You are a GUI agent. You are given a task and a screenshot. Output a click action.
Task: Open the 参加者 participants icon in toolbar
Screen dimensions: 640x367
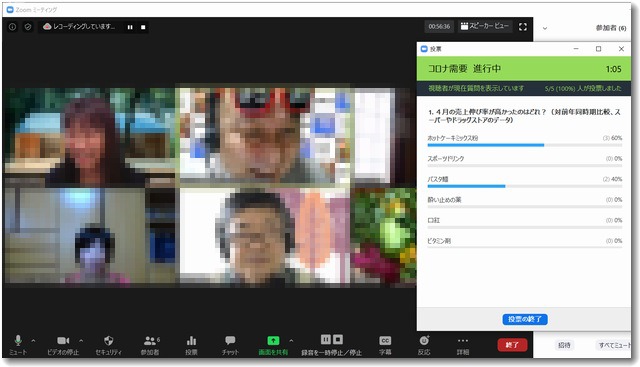pyautogui.click(x=150, y=340)
